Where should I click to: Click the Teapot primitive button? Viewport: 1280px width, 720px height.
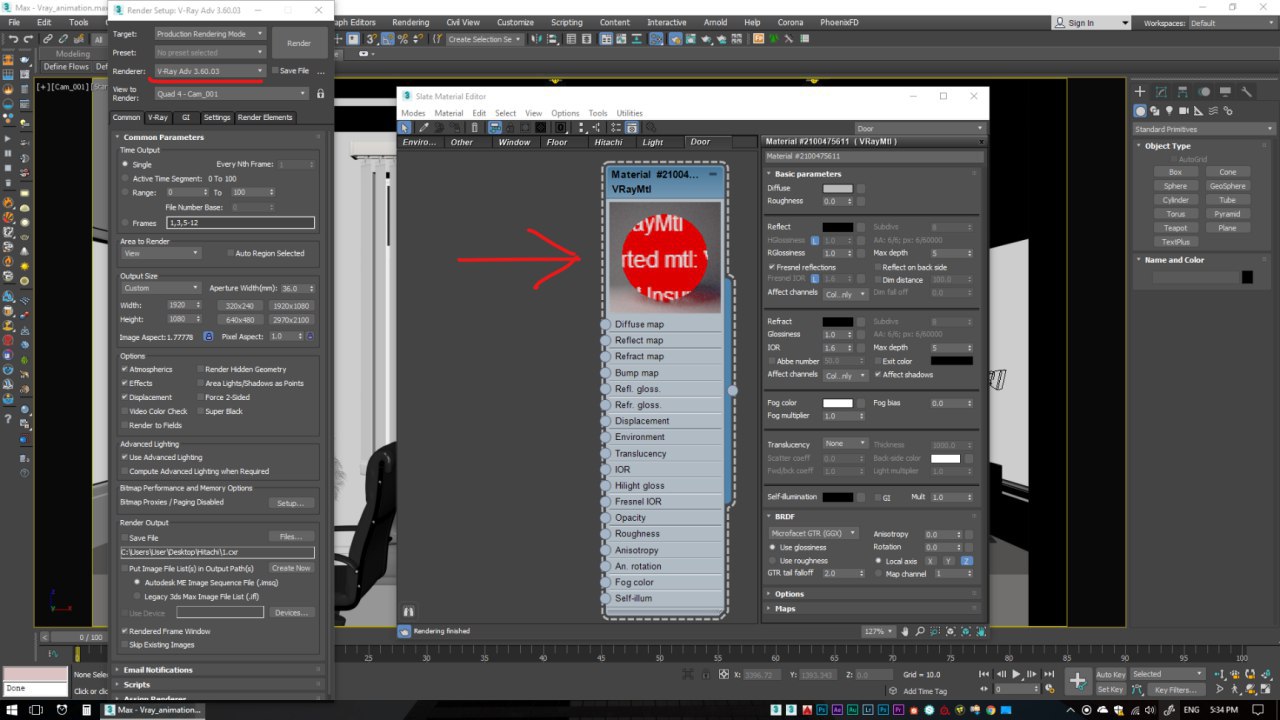(1175, 228)
